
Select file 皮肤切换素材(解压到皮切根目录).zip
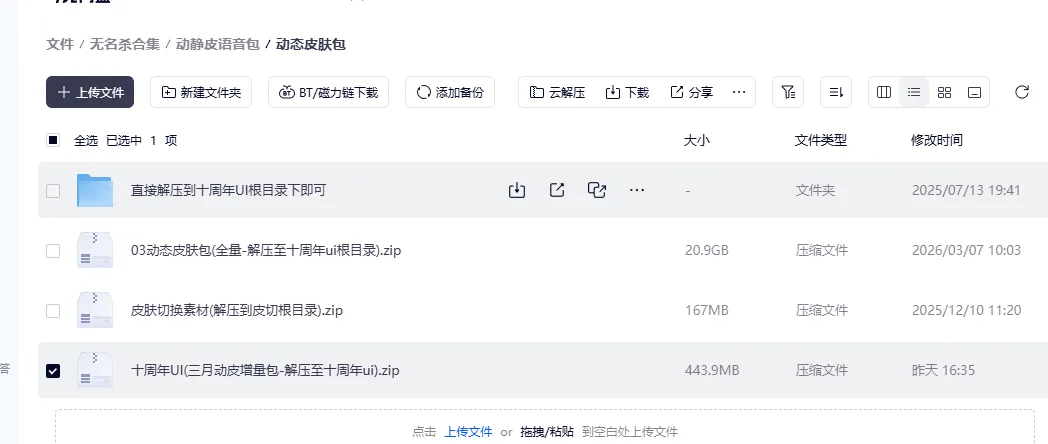tap(237, 311)
